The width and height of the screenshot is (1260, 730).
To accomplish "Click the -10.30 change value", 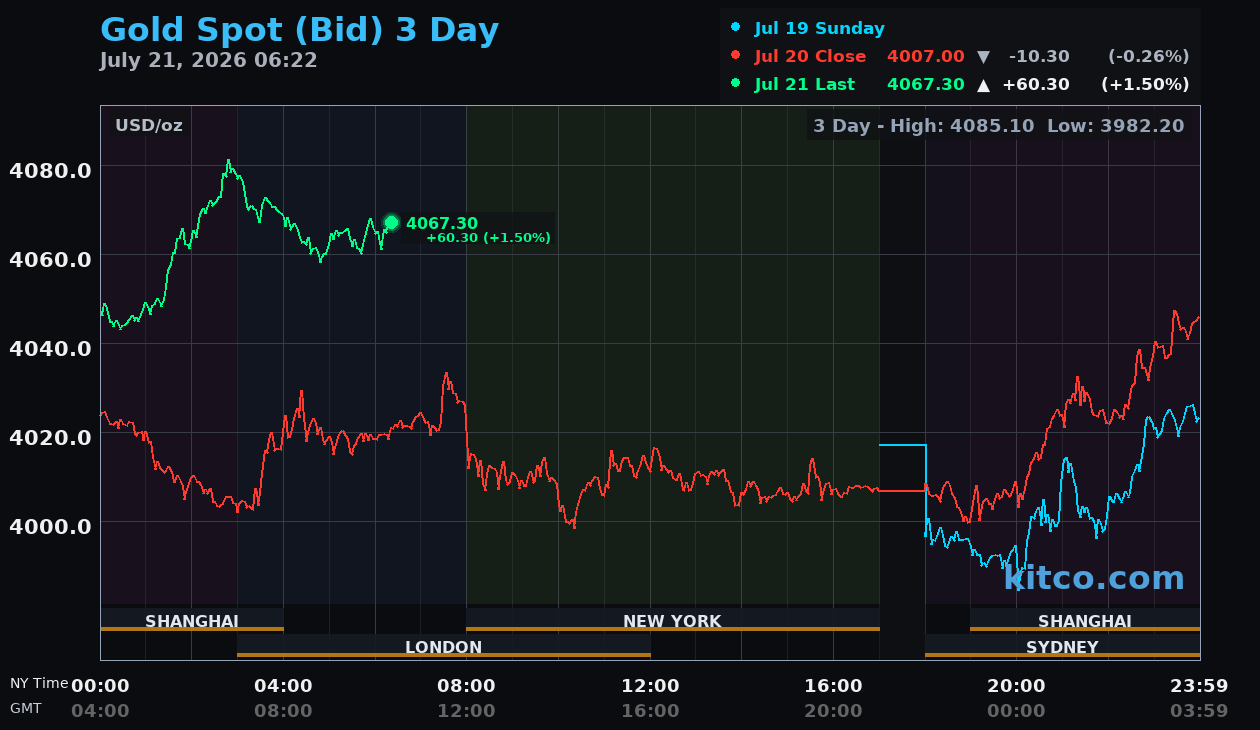I will coord(1039,57).
